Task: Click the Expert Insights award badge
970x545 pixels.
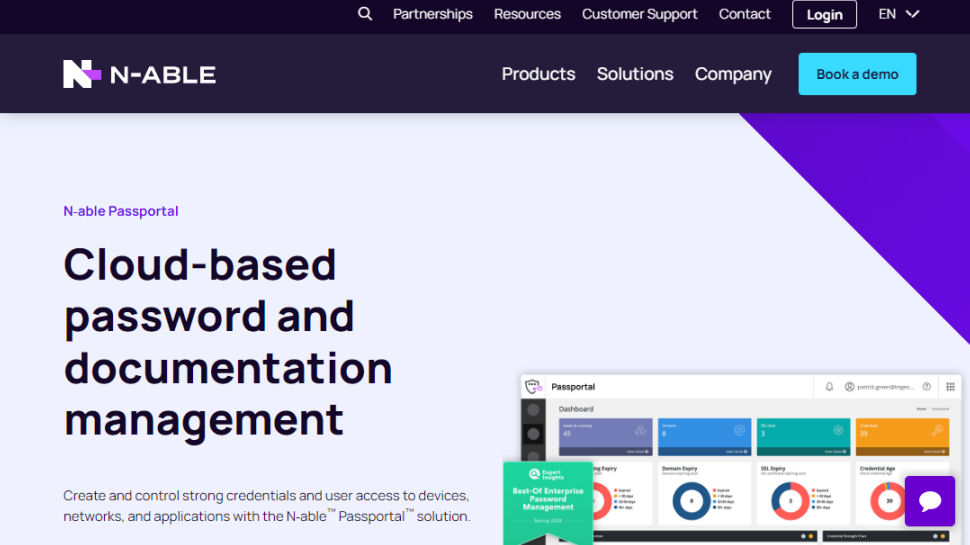Action: coord(548,502)
